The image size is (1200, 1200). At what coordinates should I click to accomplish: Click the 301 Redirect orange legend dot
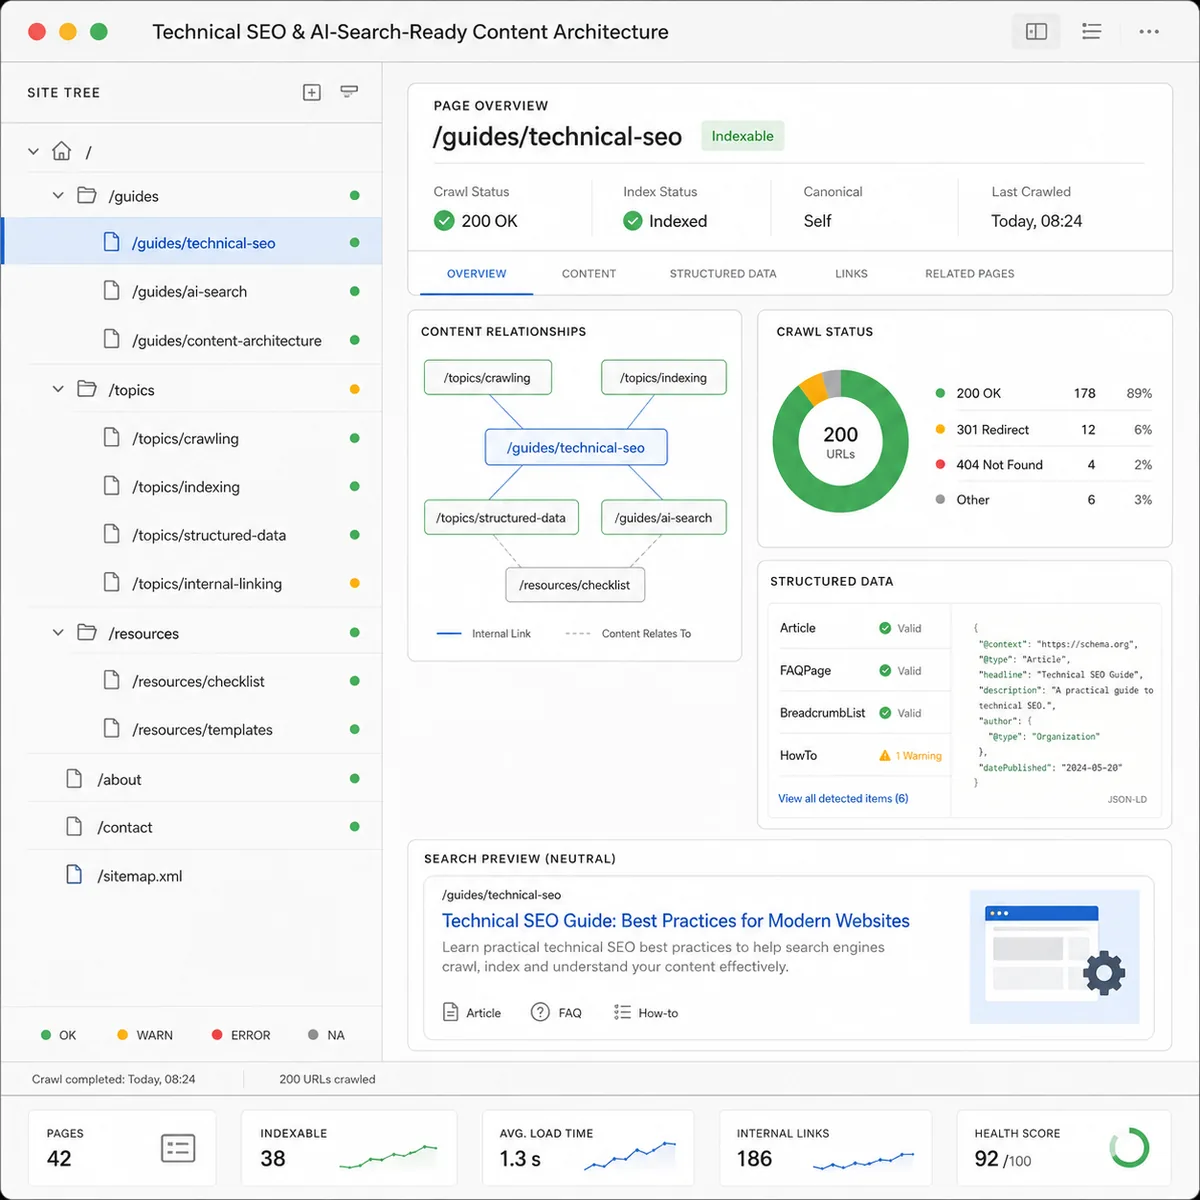[940, 429]
